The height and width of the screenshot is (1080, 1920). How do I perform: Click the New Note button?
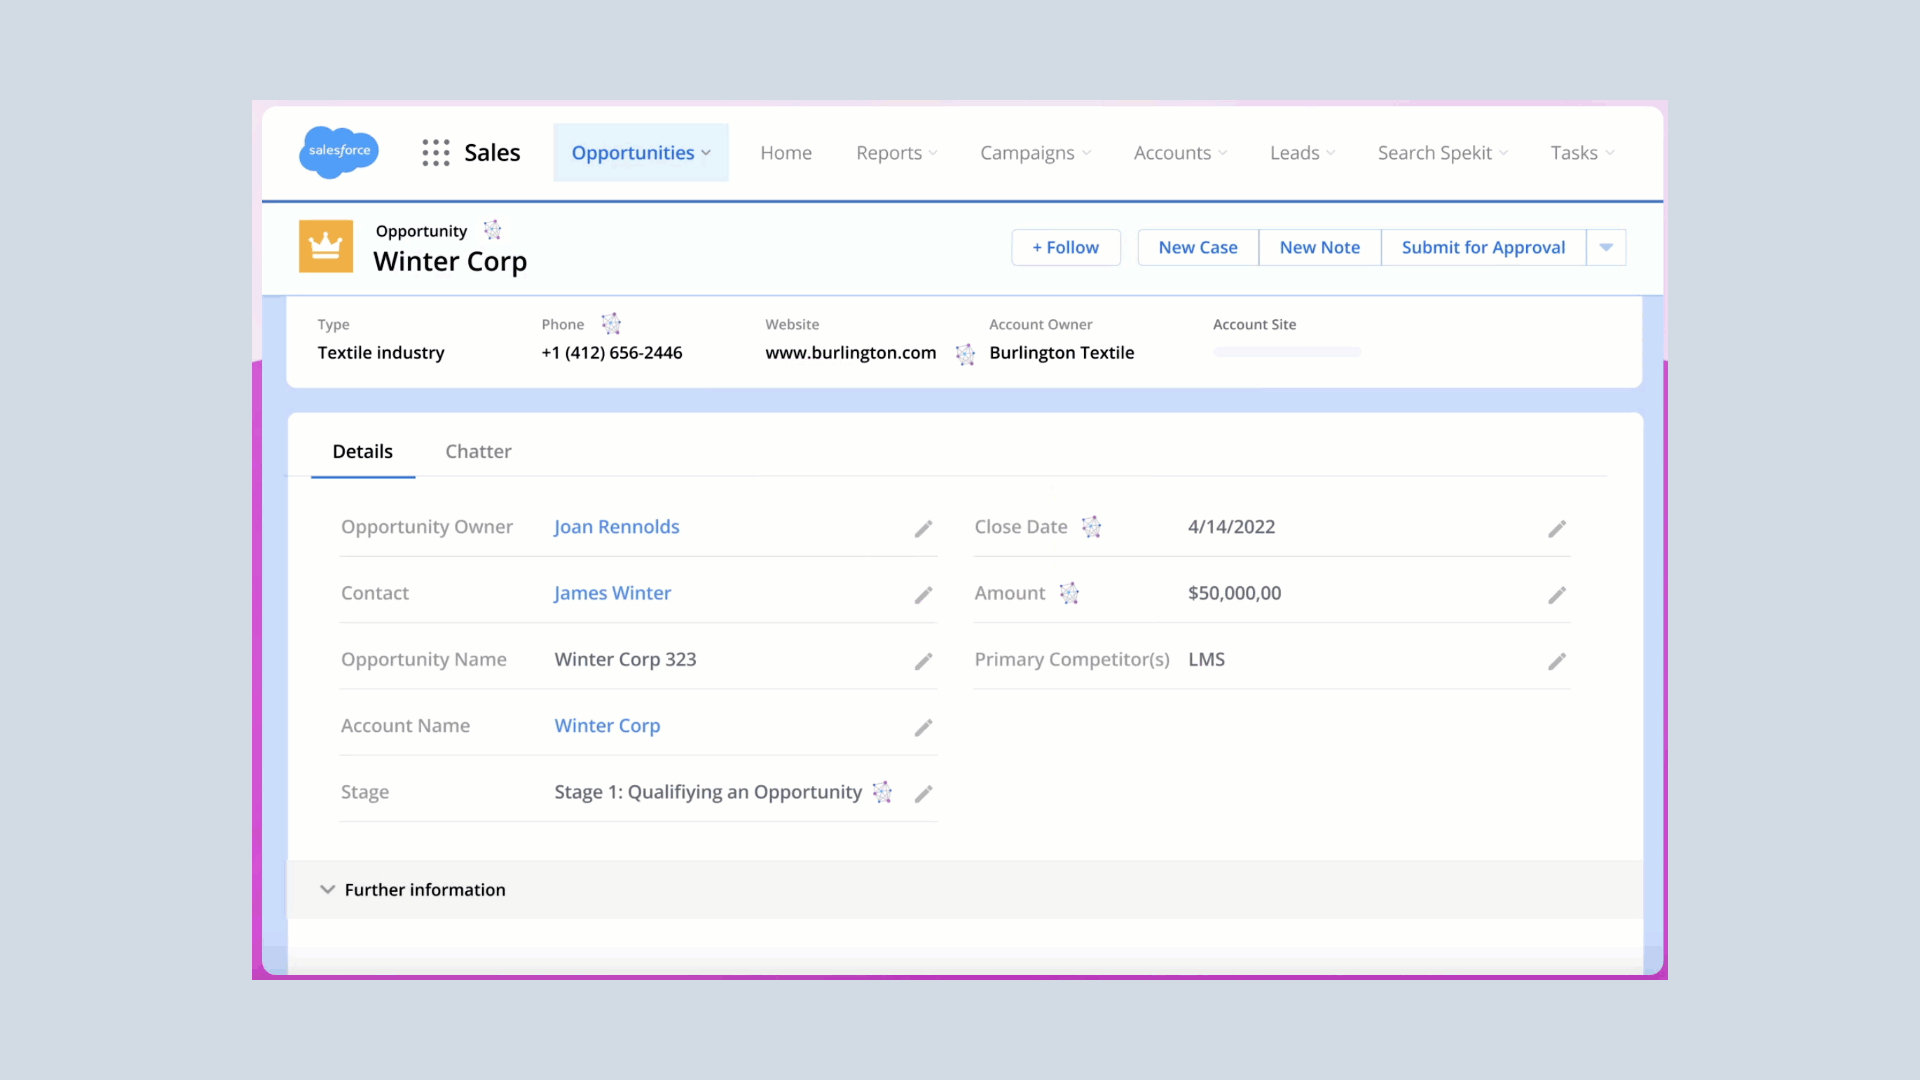(x=1320, y=247)
